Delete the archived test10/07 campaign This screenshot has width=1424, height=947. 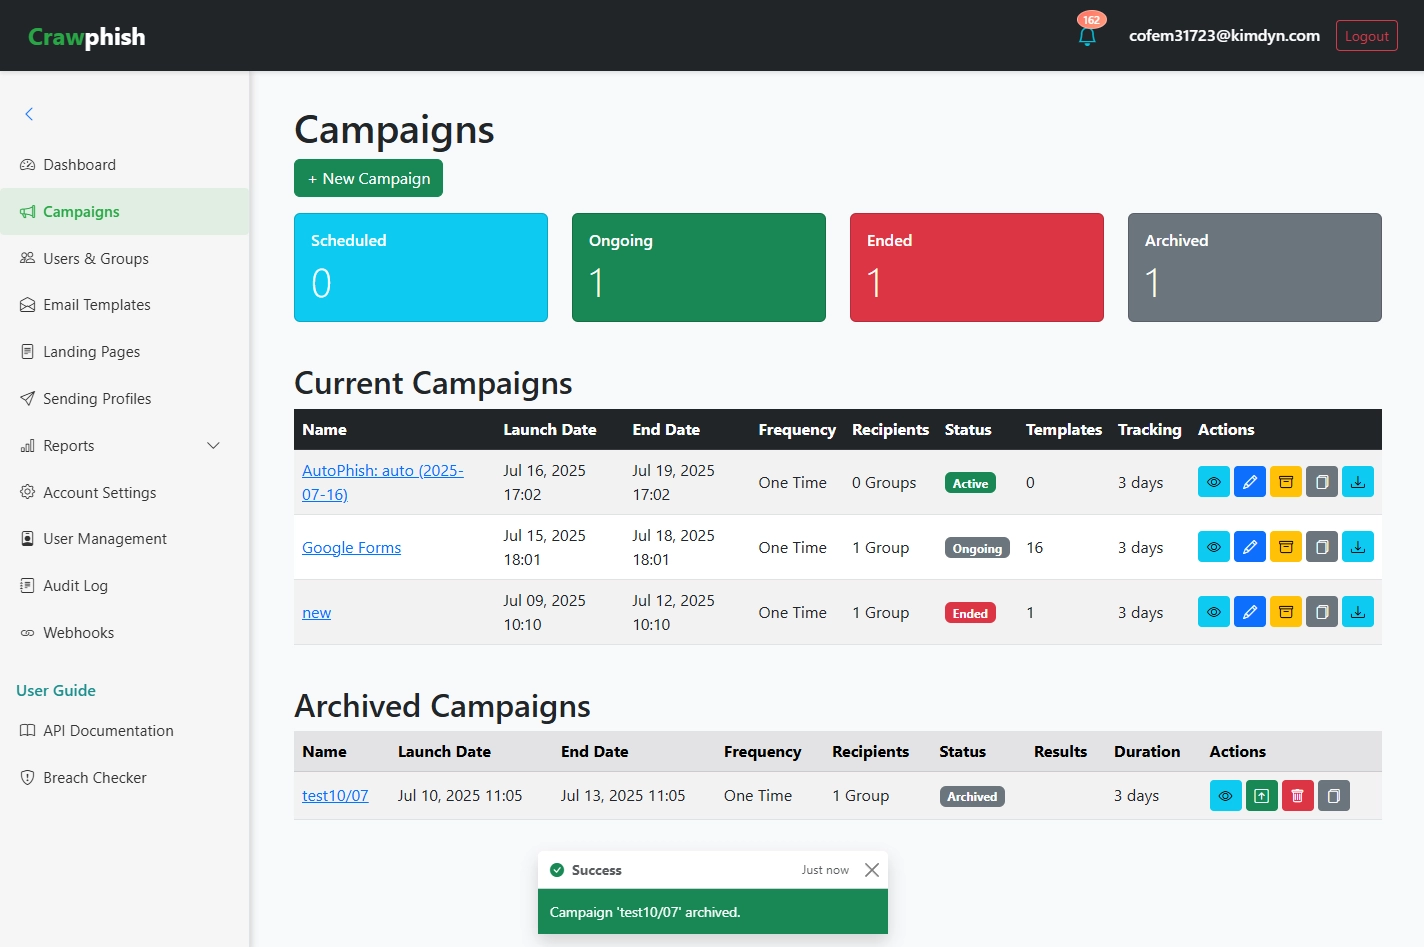click(1297, 795)
